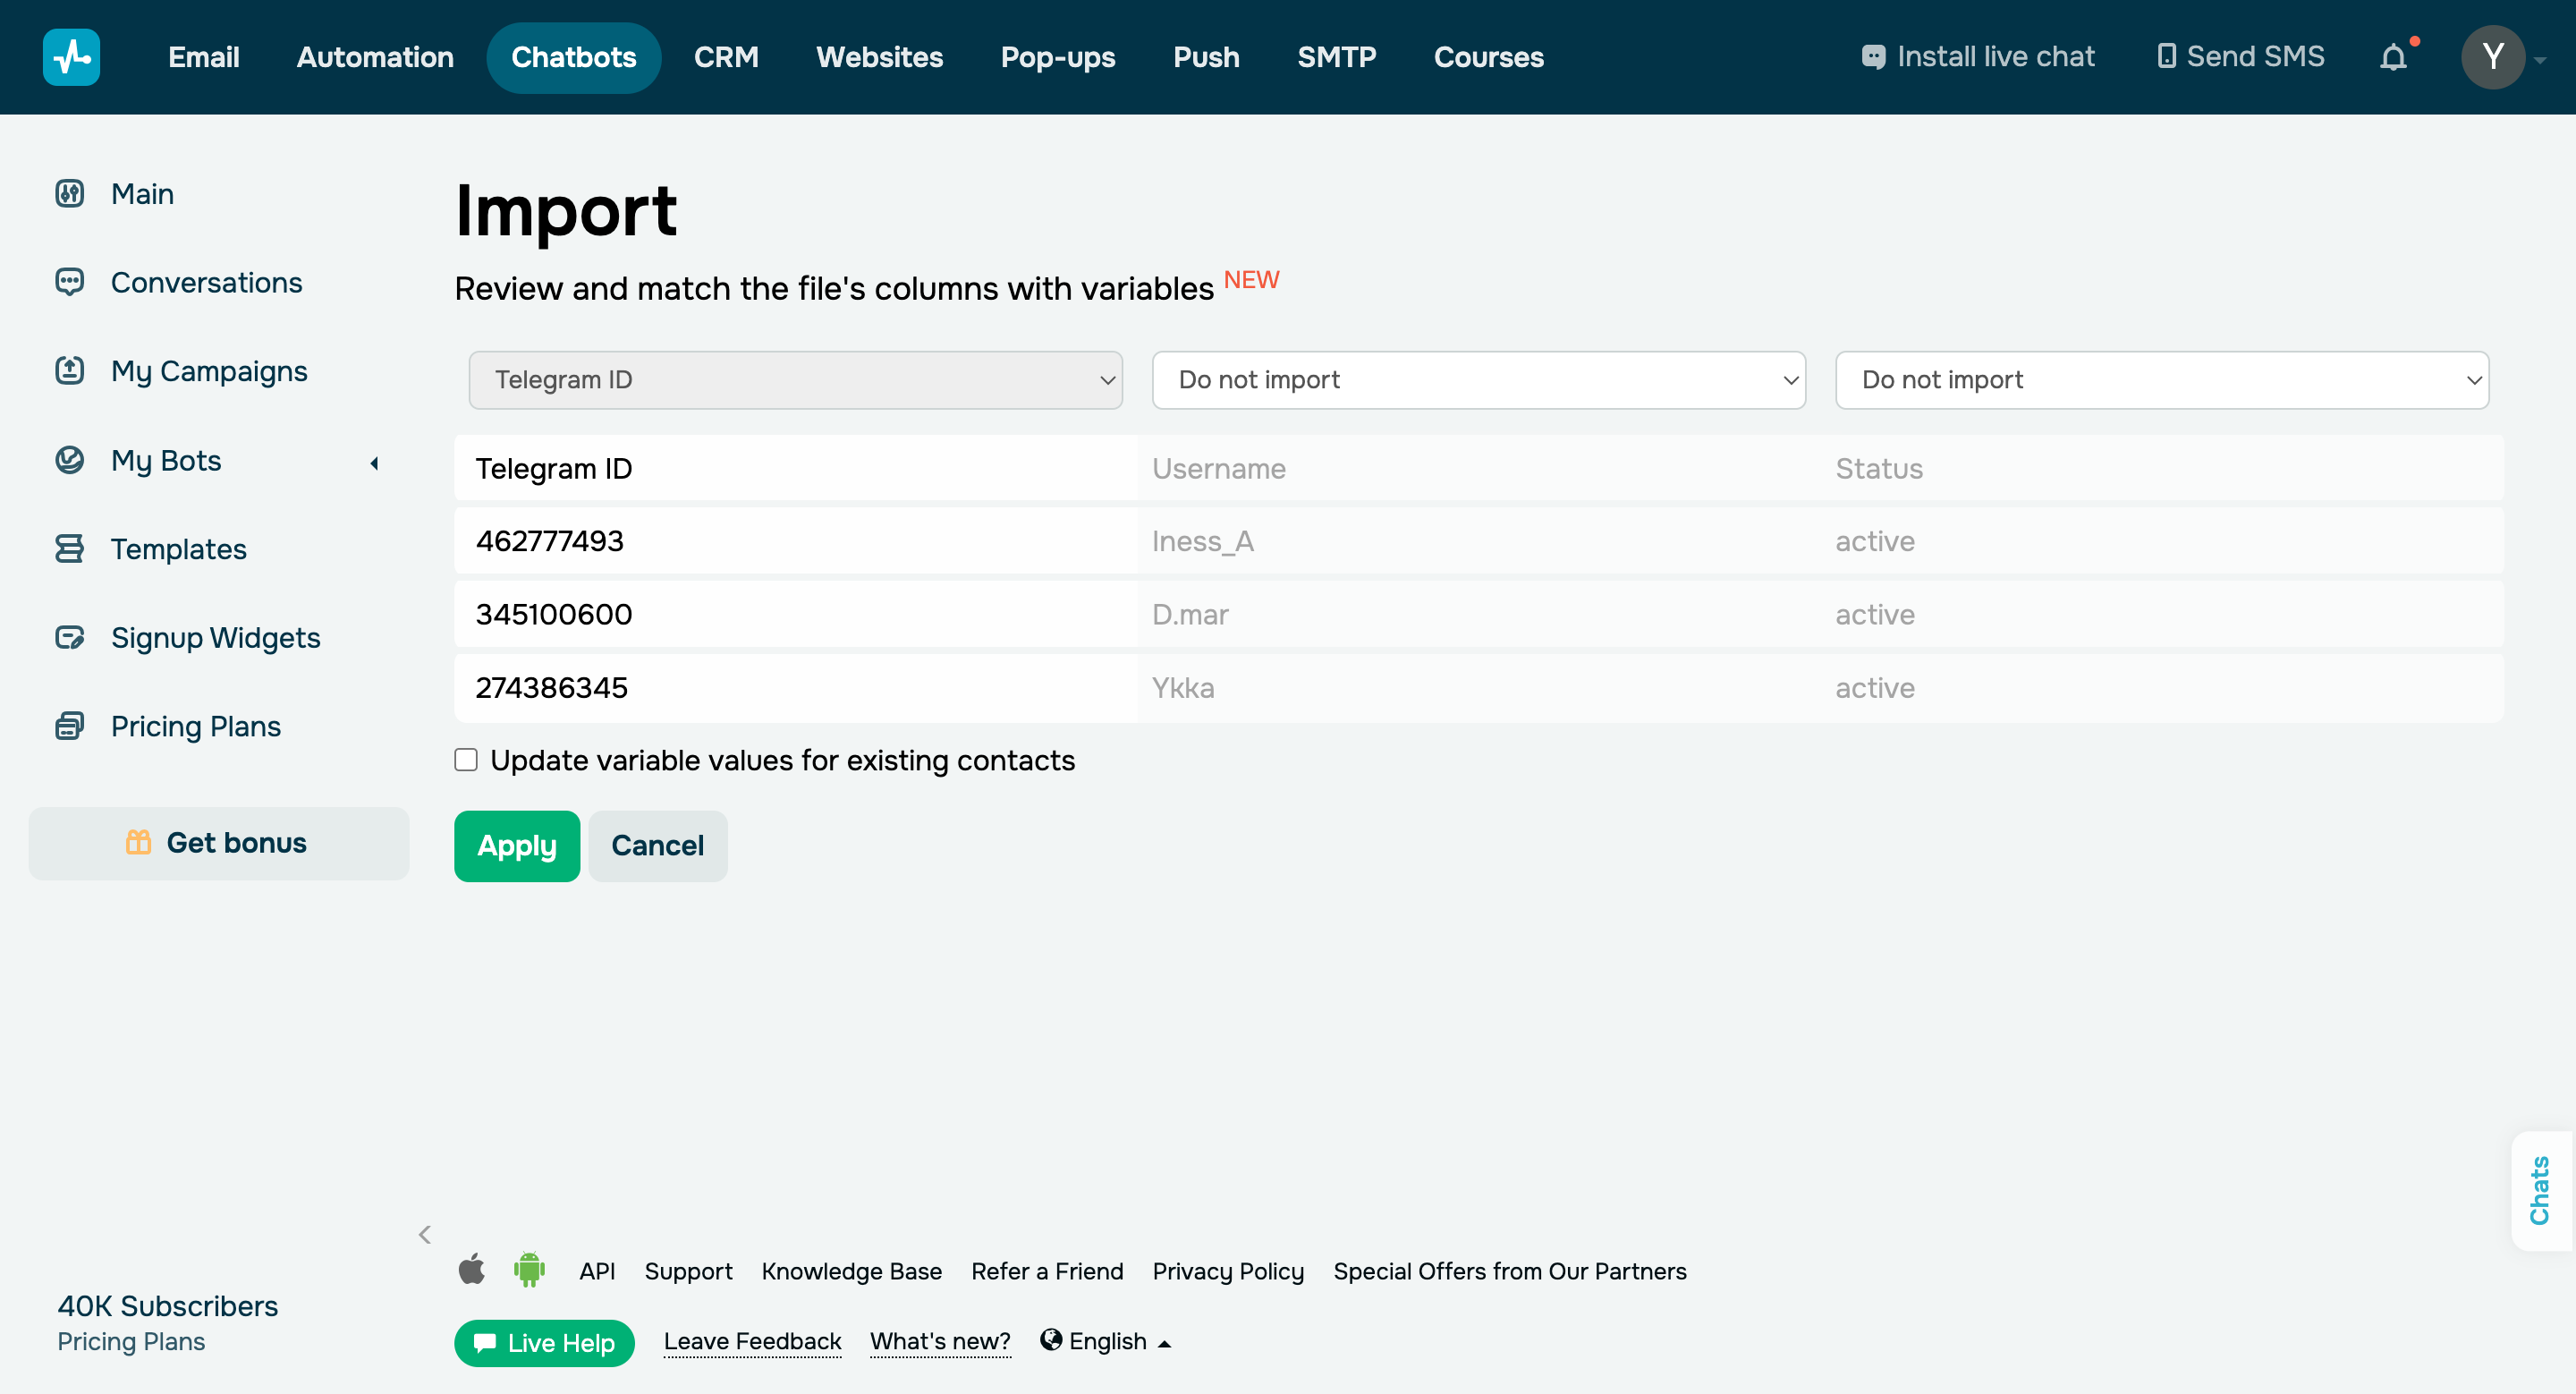This screenshot has height=1394, width=2576.
Task: Open Main from the sidebar icon
Action: [x=69, y=193]
